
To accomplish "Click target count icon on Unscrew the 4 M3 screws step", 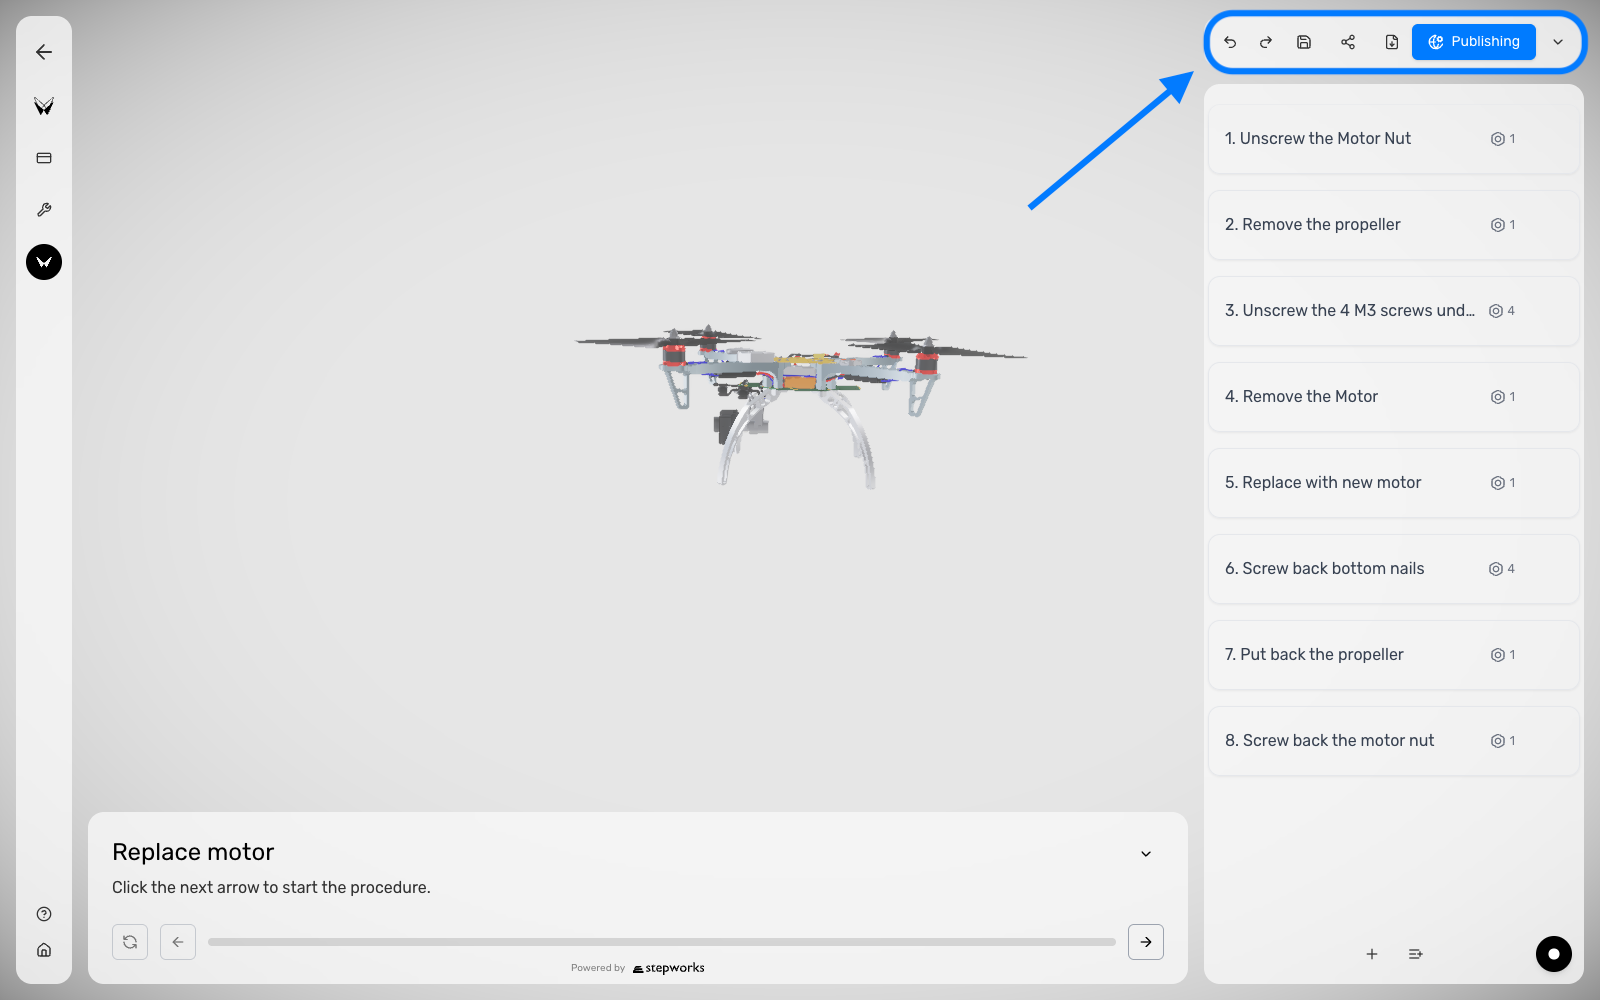I will pos(1496,311).
